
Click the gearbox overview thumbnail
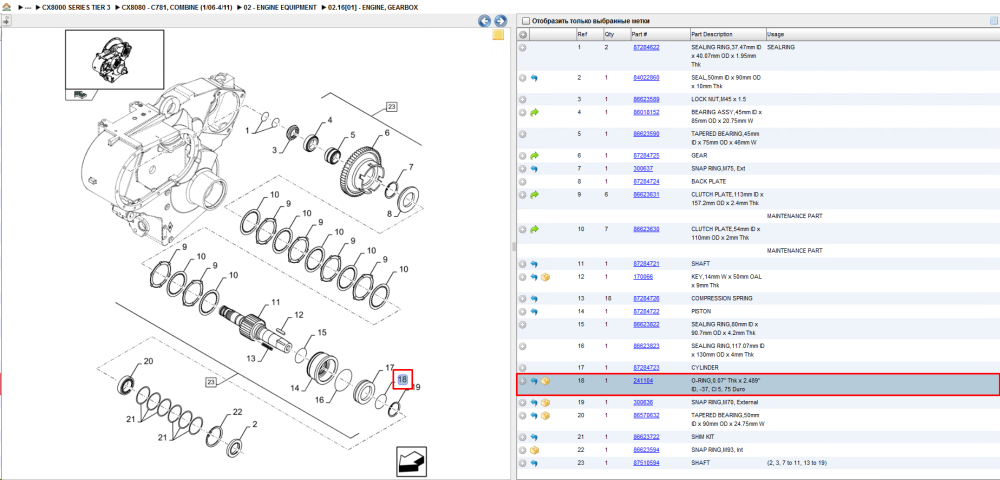pyautogui.click(x=115, y=59)
